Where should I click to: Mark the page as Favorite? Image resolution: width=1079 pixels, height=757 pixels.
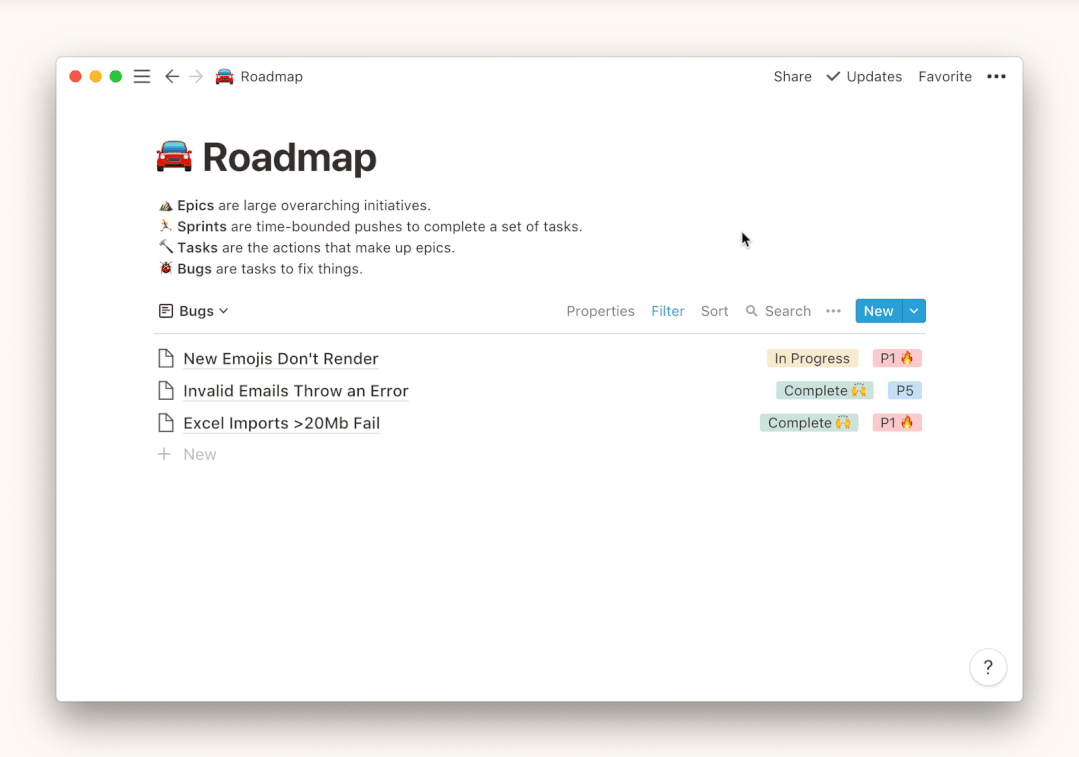pos(945,77)
